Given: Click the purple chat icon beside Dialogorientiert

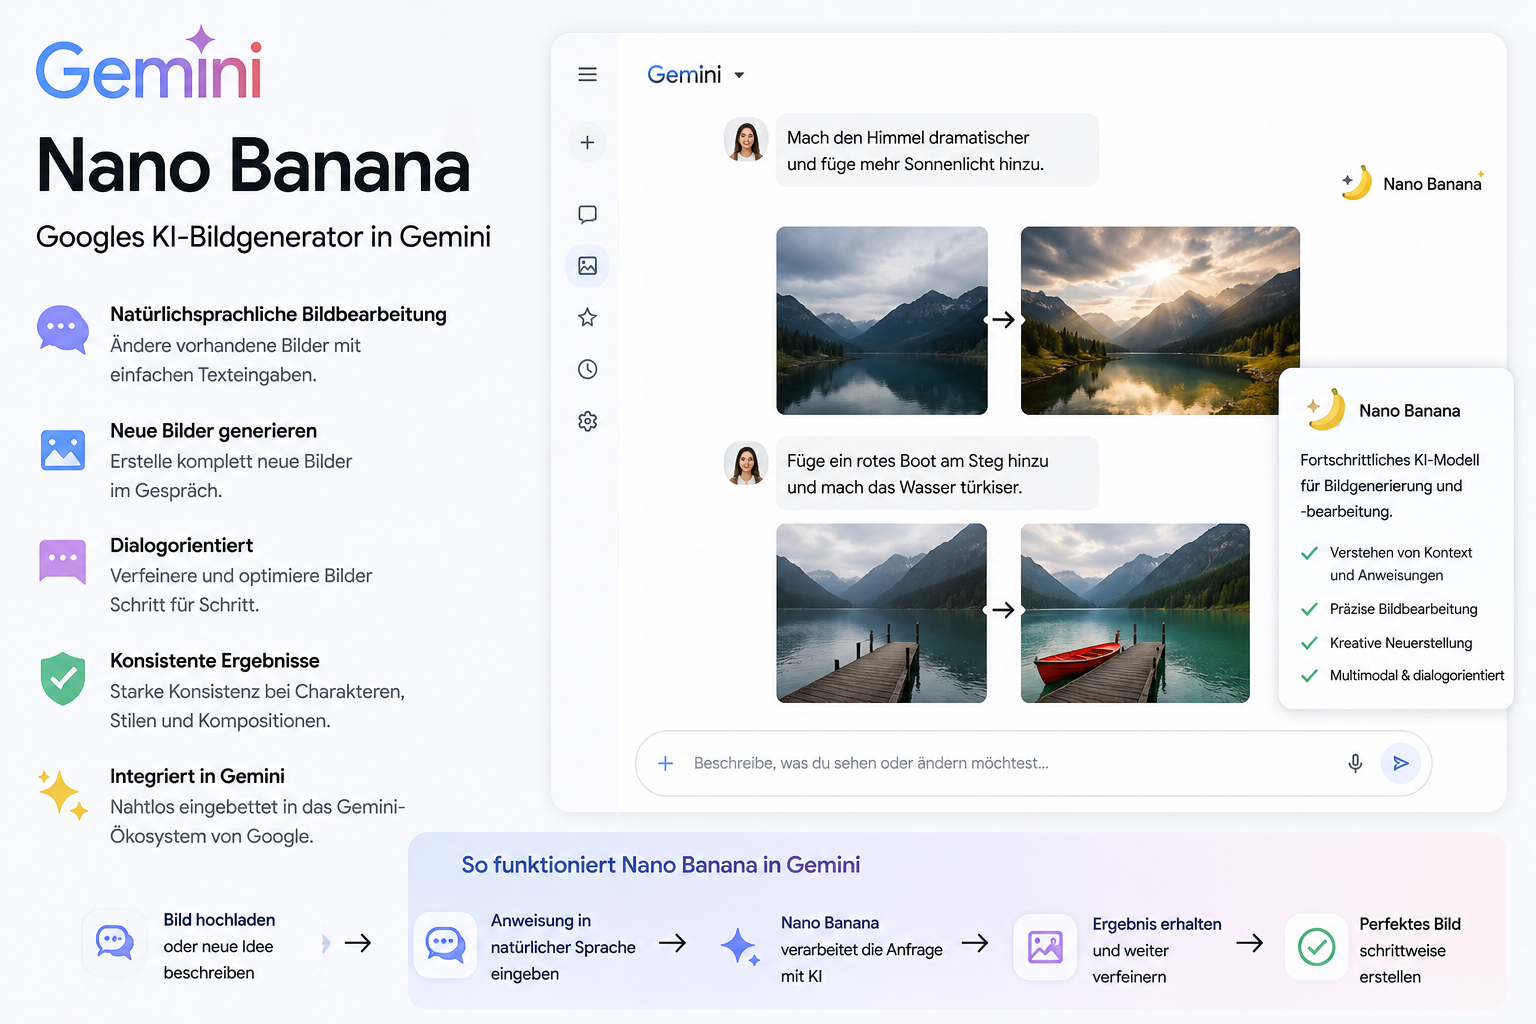Looking at the screenshot, I should click(63, 562).
